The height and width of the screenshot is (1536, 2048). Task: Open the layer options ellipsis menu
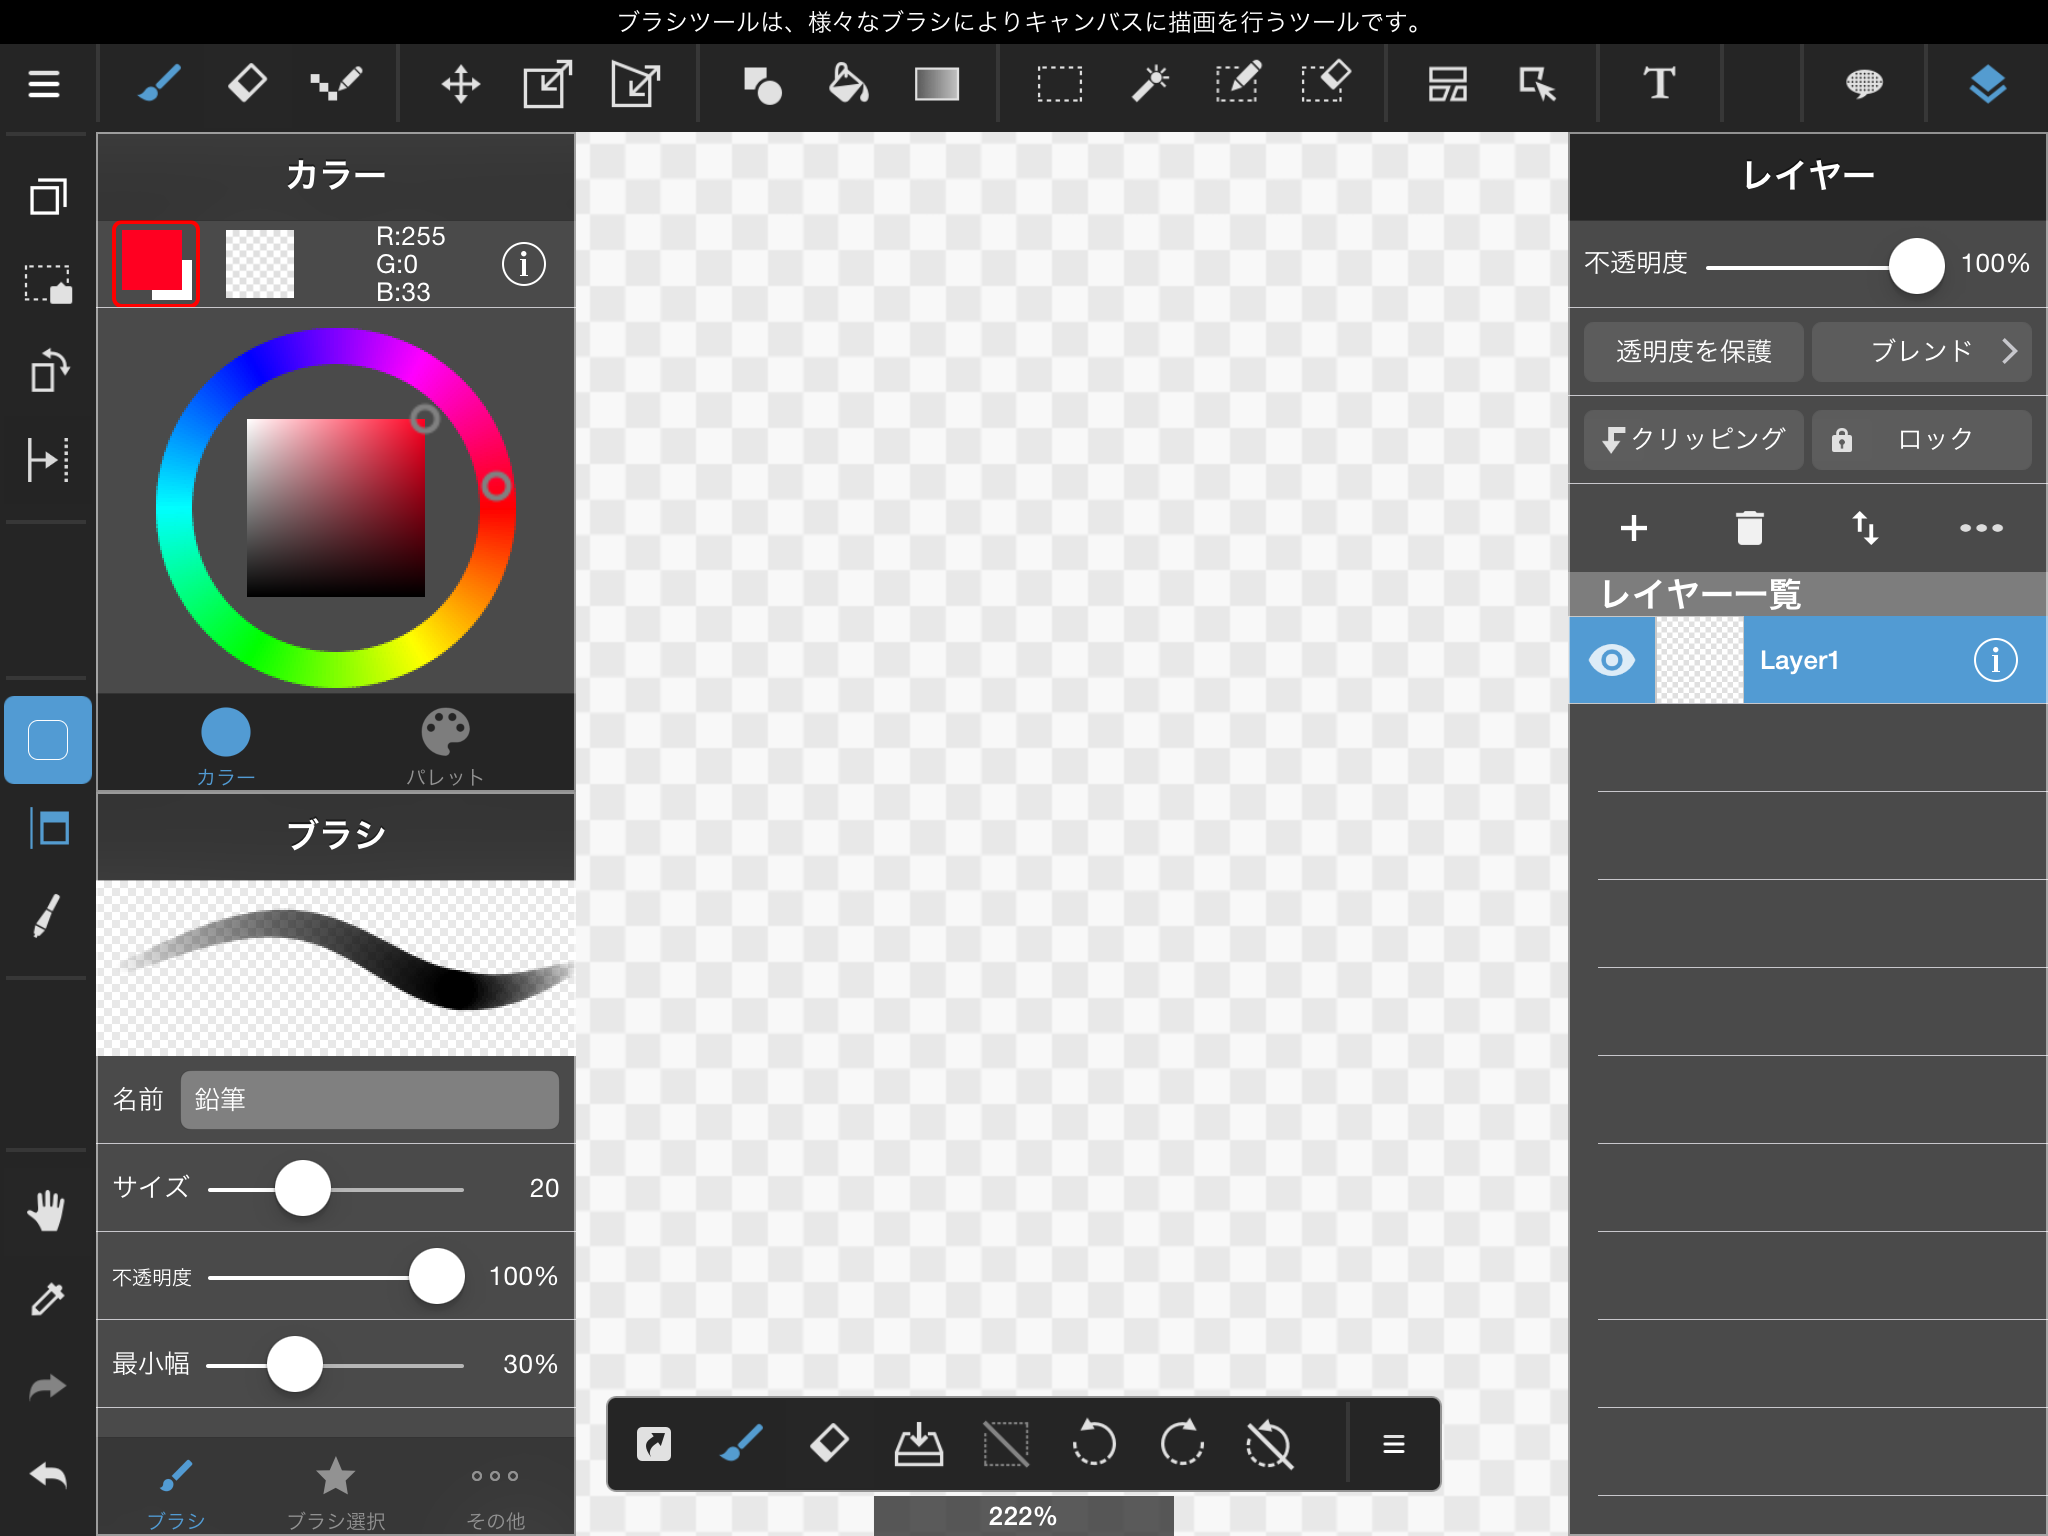coord(1981,528)
